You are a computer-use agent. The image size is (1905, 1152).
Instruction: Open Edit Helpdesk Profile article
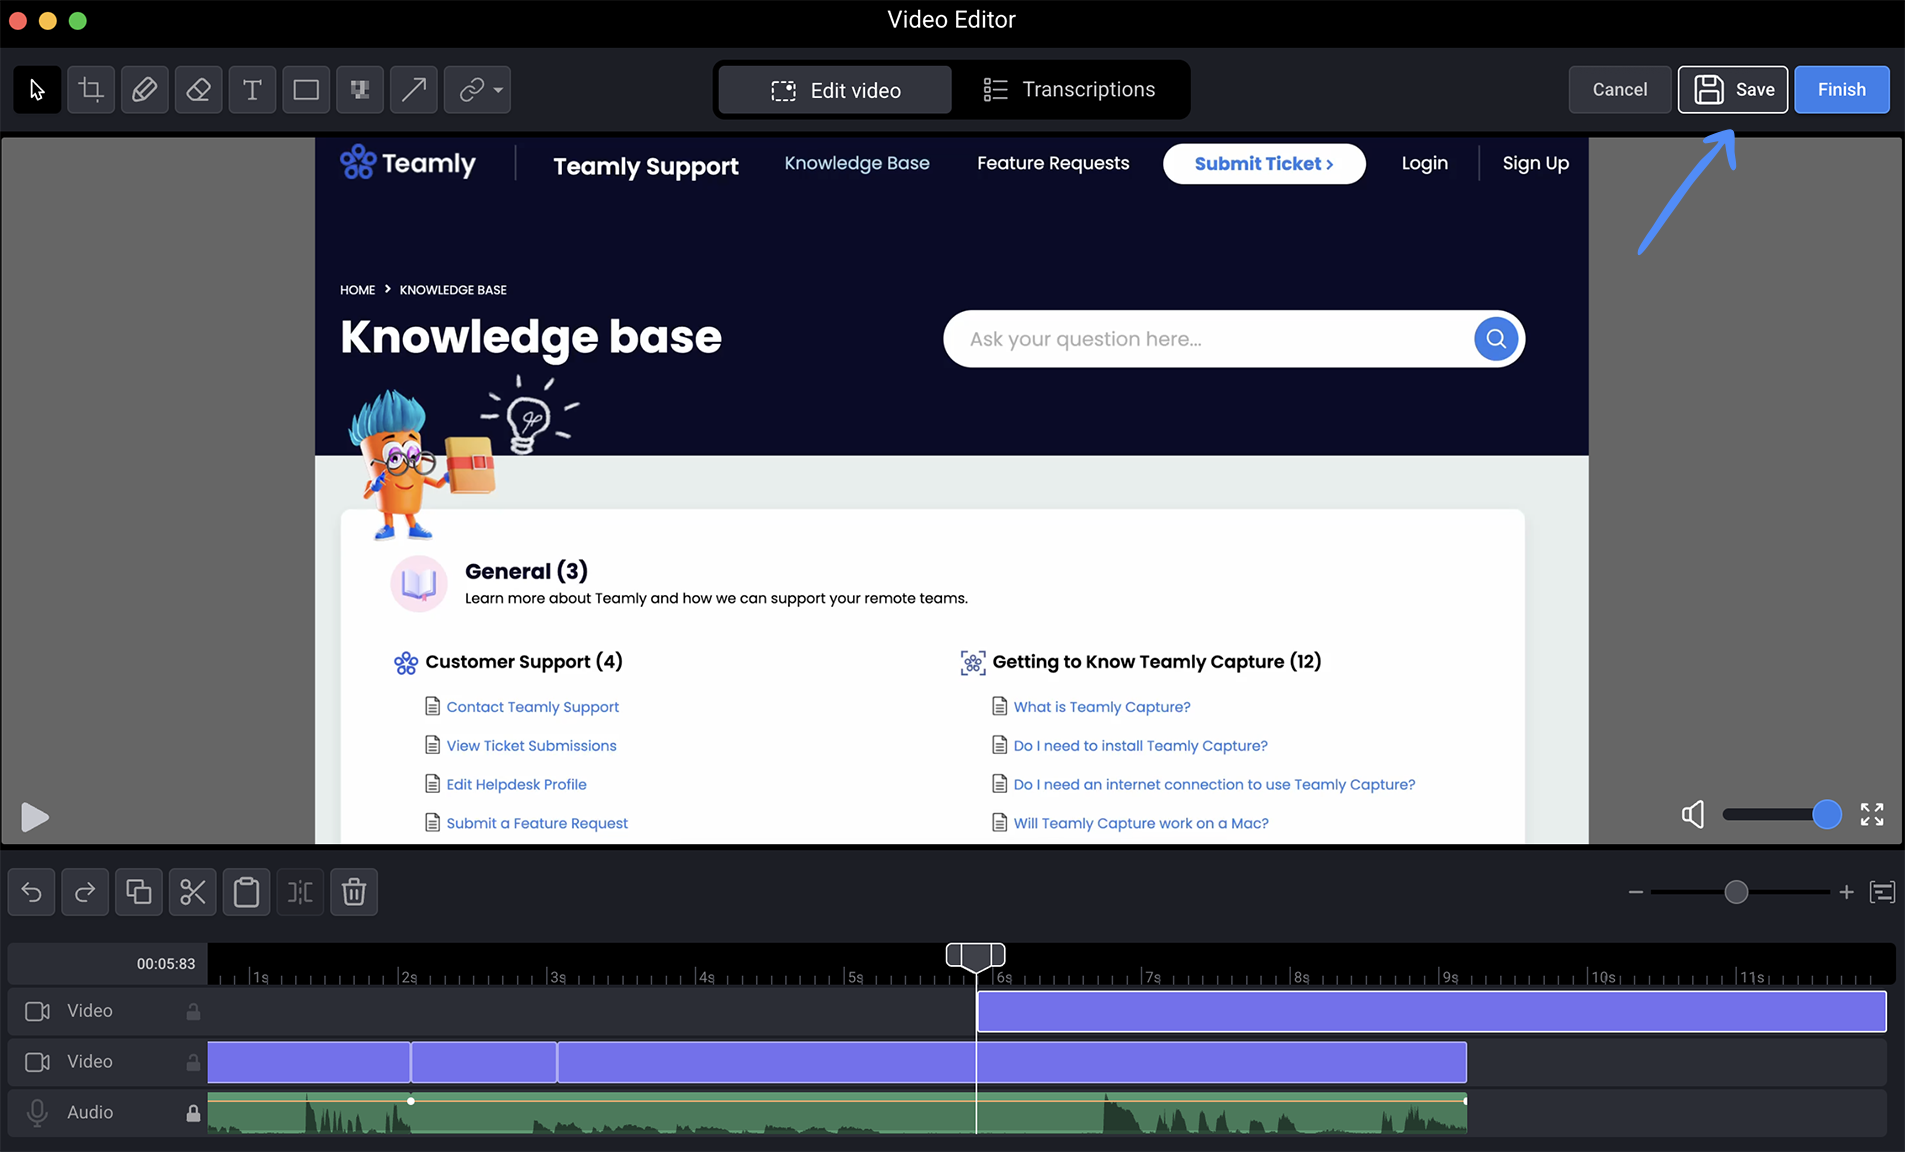(516, 785)
